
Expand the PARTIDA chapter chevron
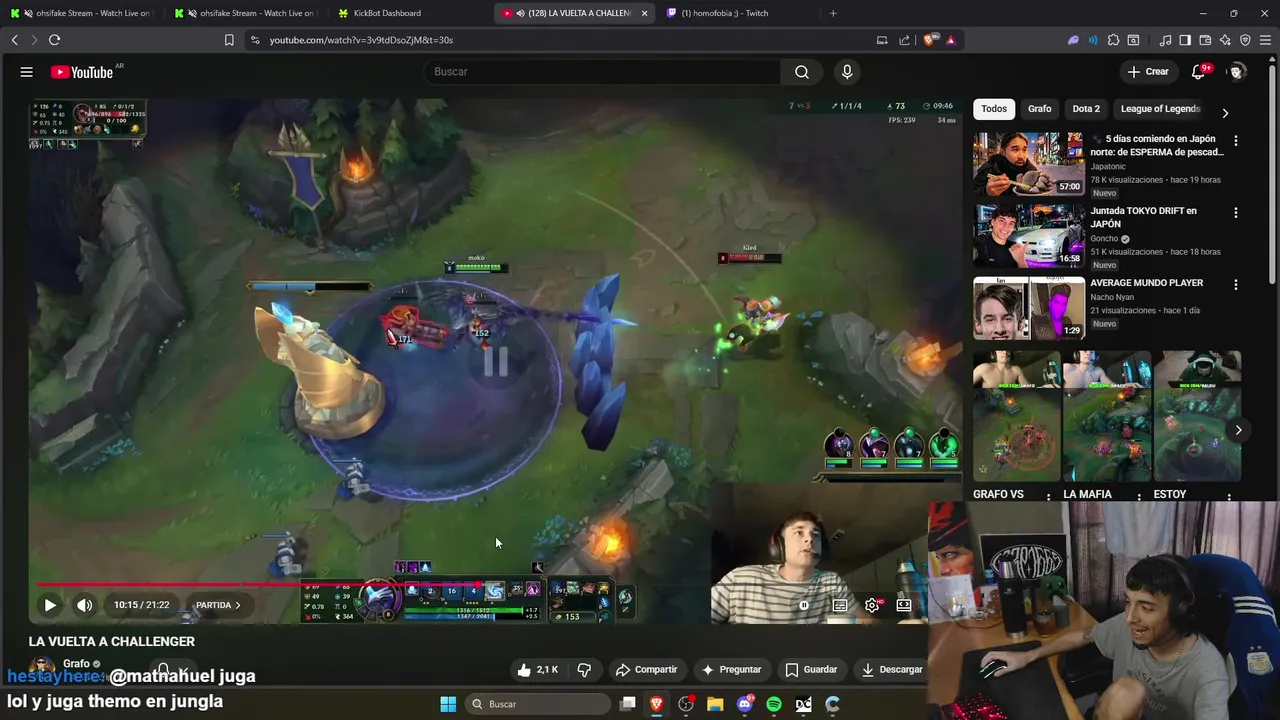click(237, 605)
